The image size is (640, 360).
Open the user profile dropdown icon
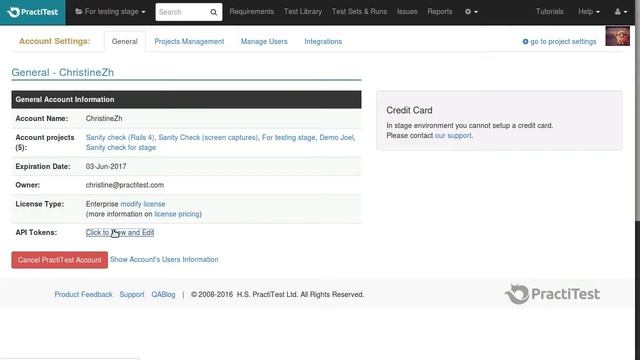point(621,12)
